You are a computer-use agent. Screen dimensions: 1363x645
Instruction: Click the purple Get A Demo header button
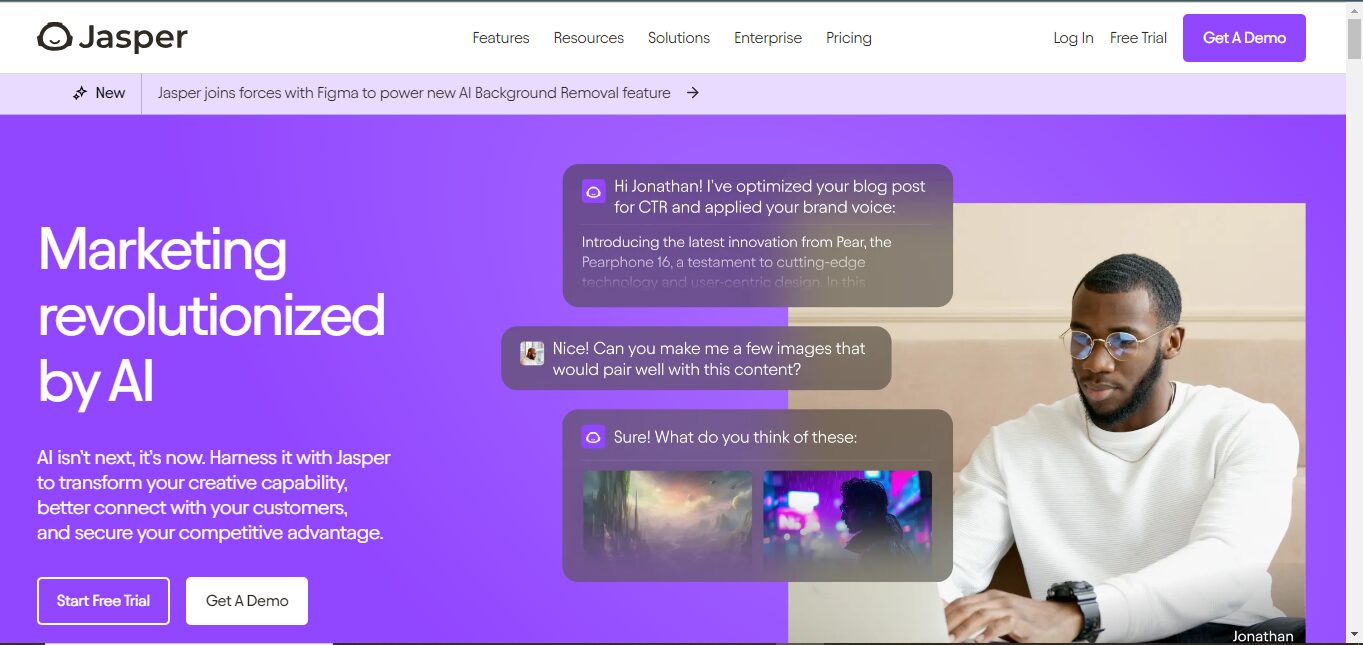point(1244,38)
